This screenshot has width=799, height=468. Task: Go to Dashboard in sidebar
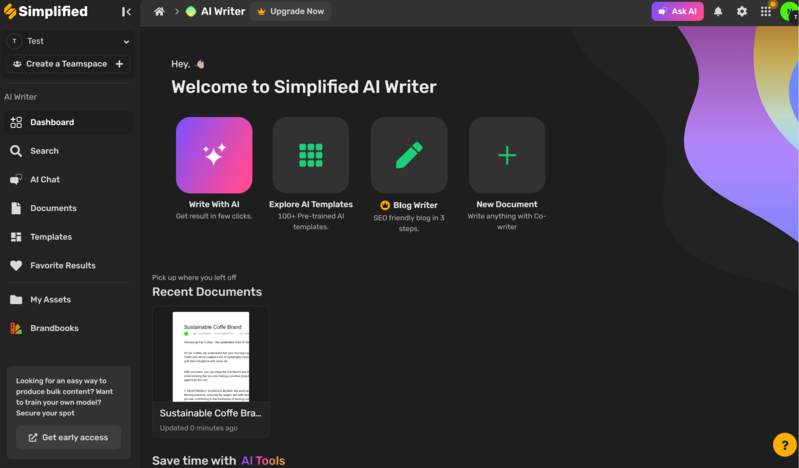(52, 122)
